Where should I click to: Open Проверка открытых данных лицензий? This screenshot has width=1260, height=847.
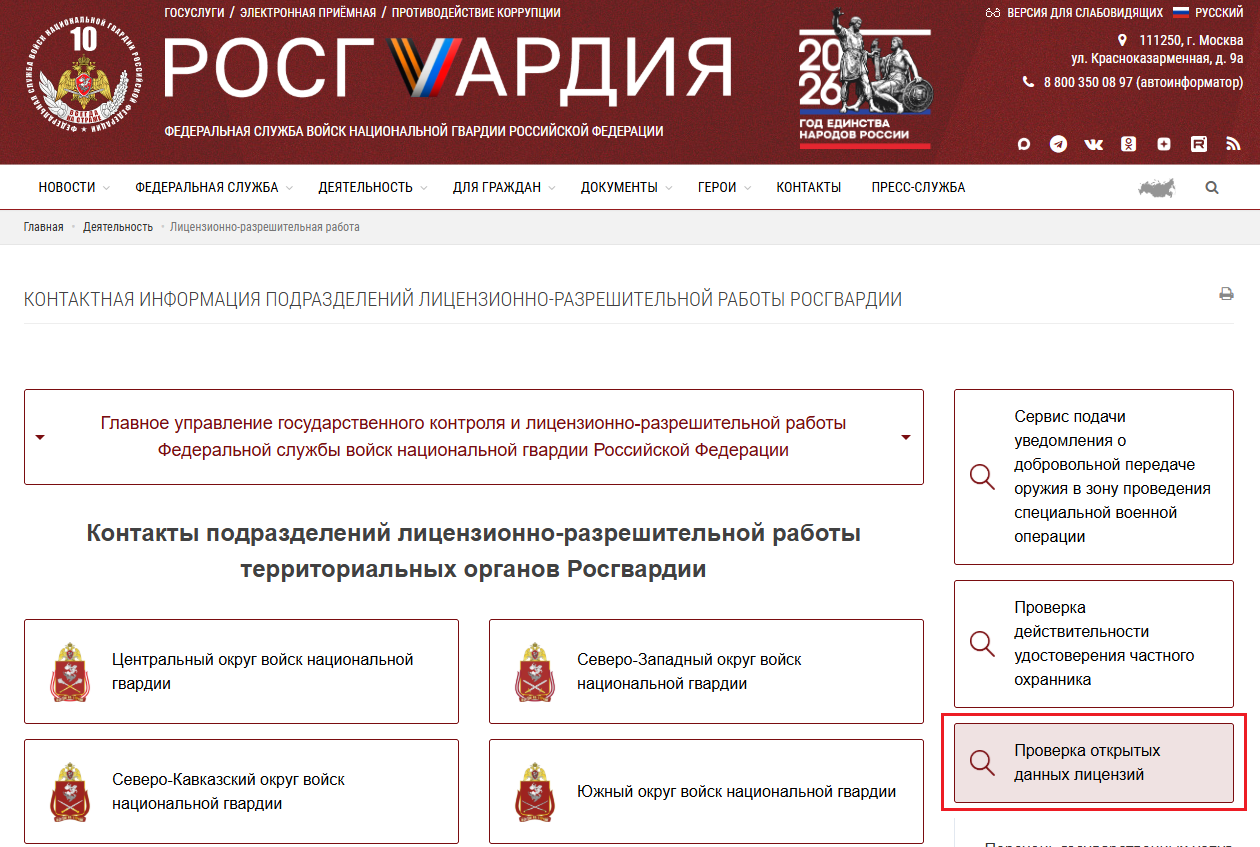[x=1094, y=763]
